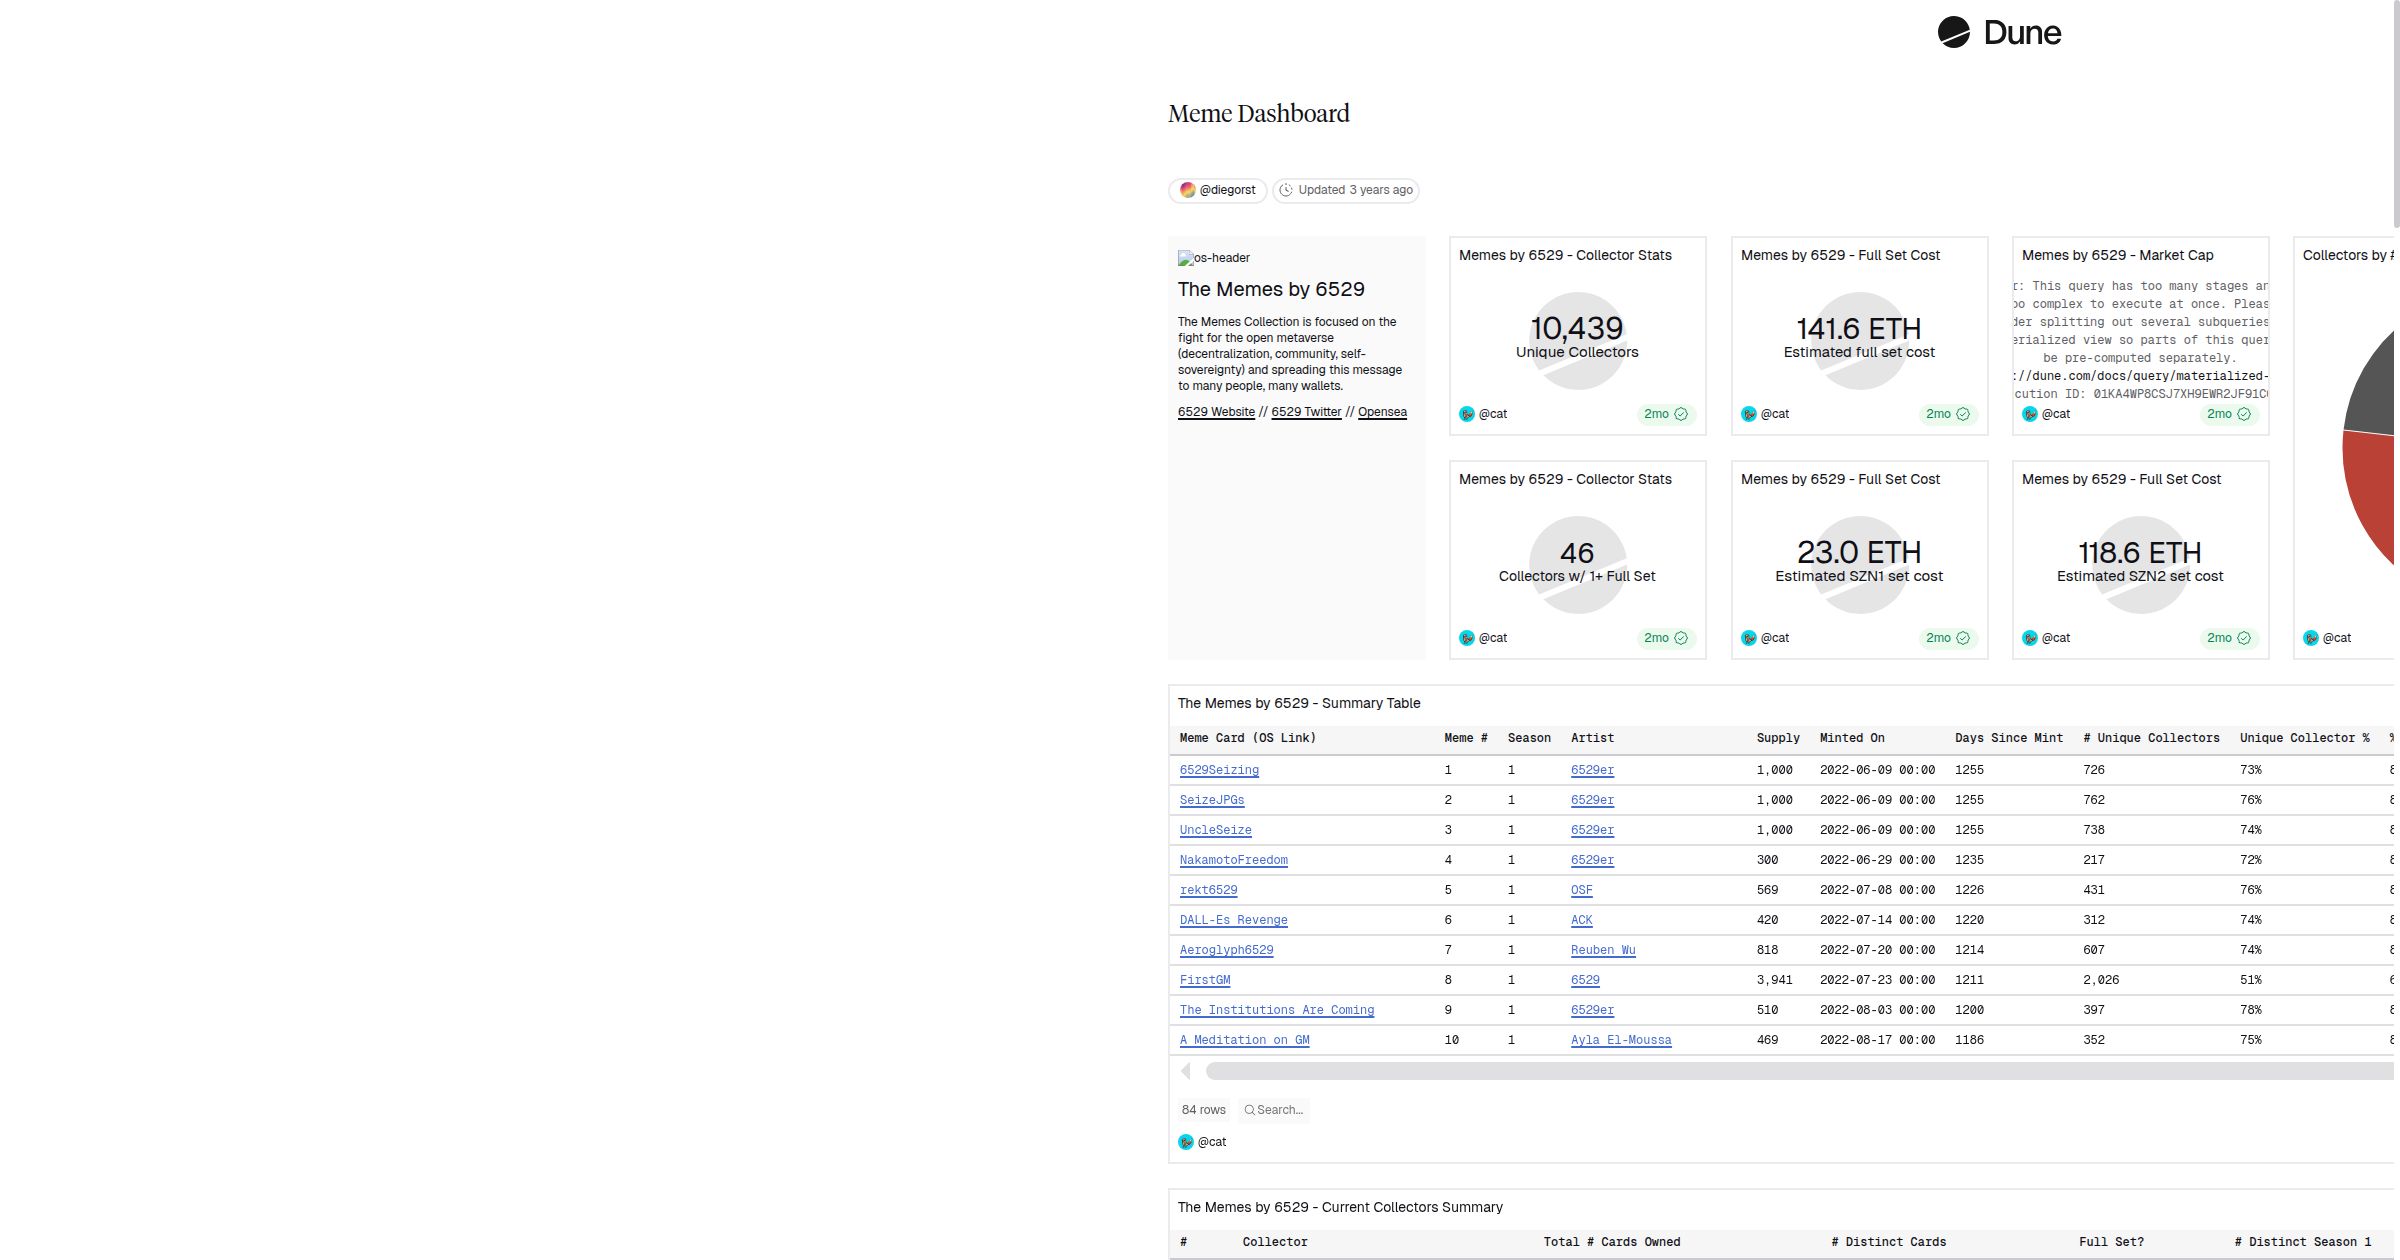Open the NakamotoFreedom meme card link
The height and width of the screenshot is (1260, 2400).
[1233, 860]
